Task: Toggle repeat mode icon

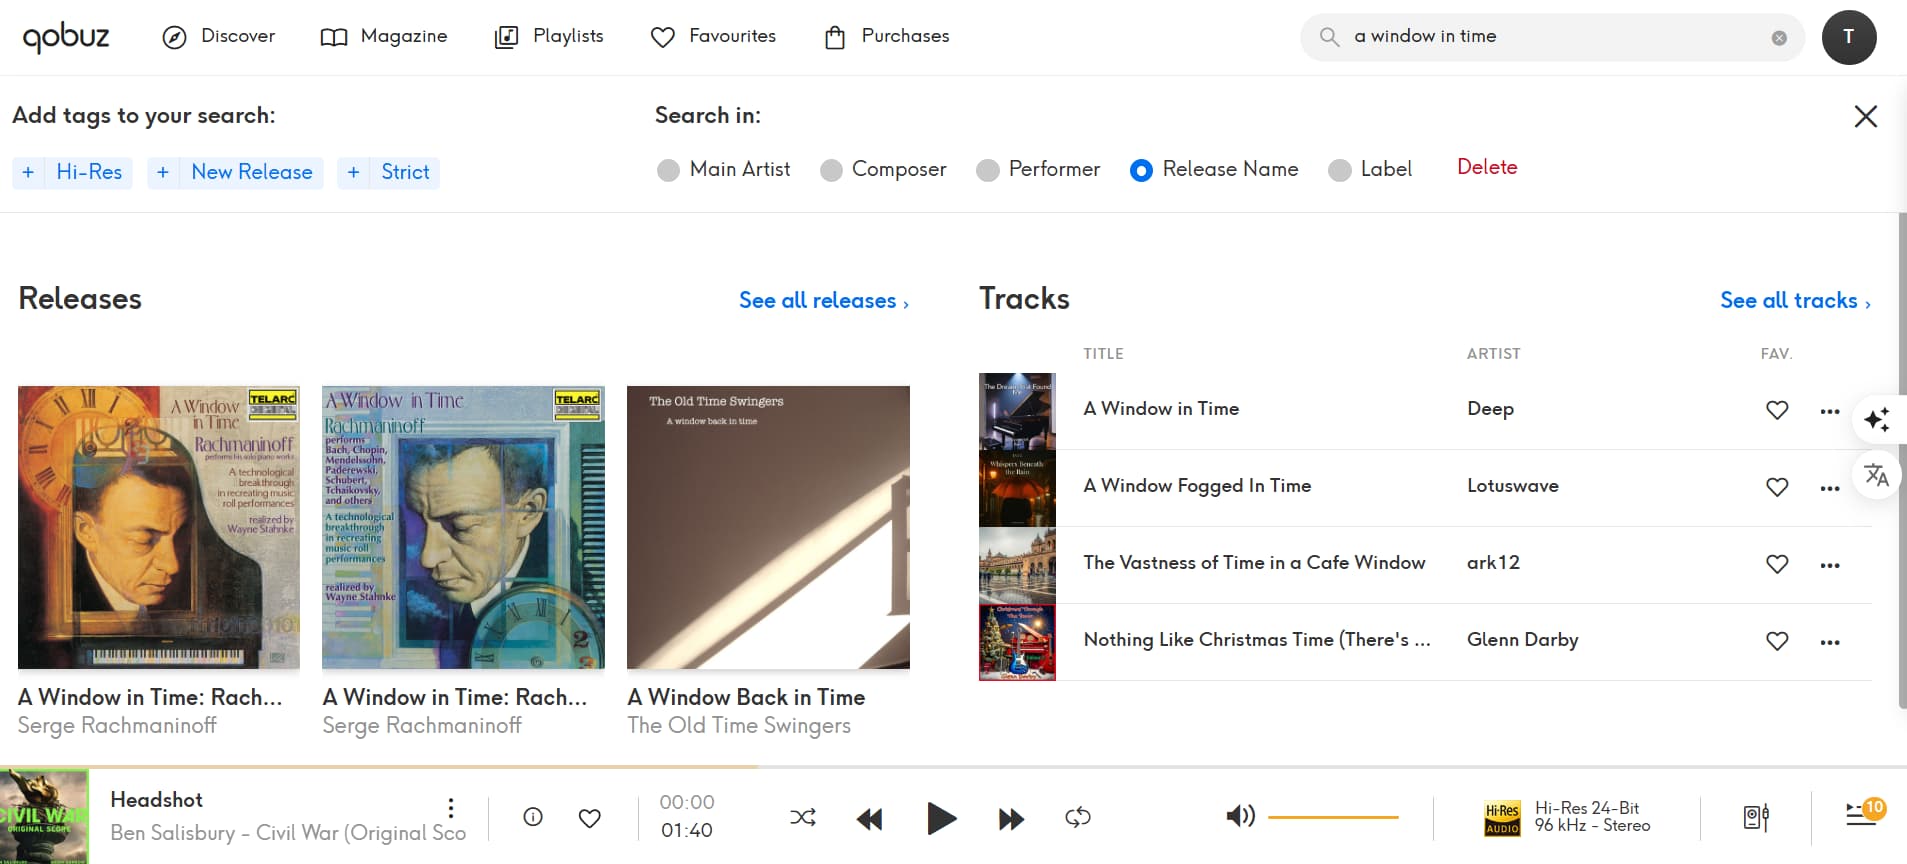Action: (x=1077, y=818)
